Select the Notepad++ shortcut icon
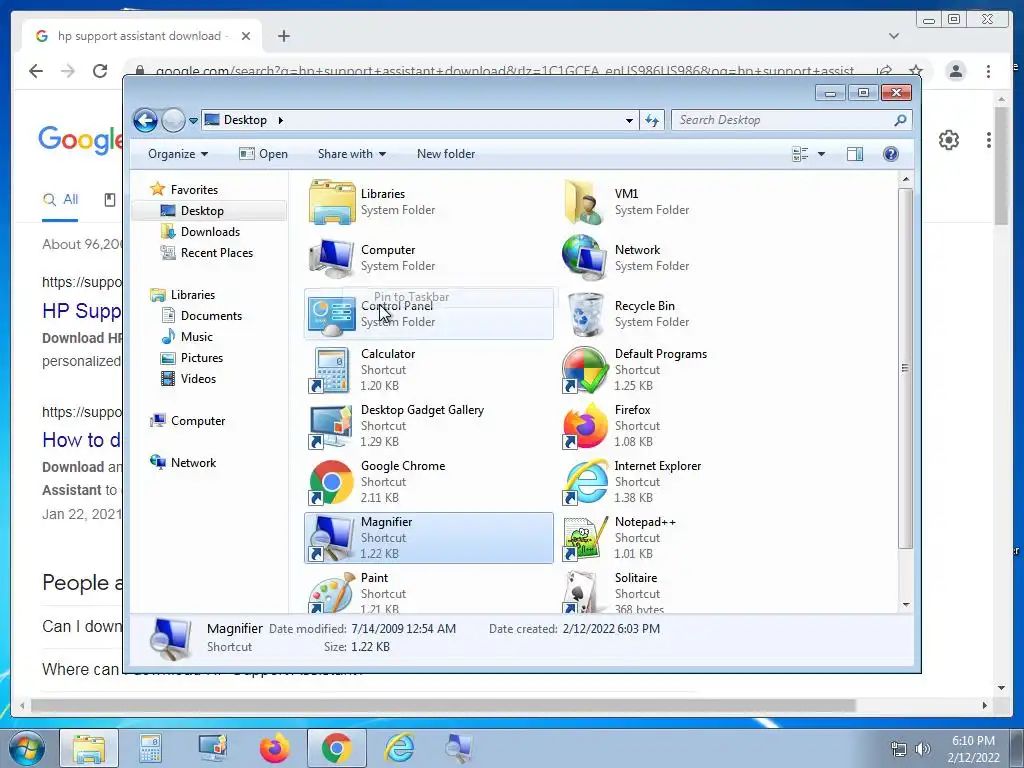Viewport: 1024px width, 768px height. point(584,539)
